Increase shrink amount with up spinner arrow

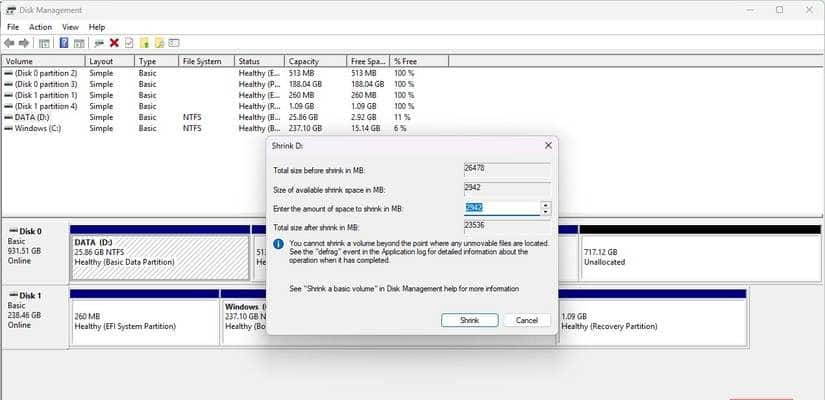click(x=546, y=205)
